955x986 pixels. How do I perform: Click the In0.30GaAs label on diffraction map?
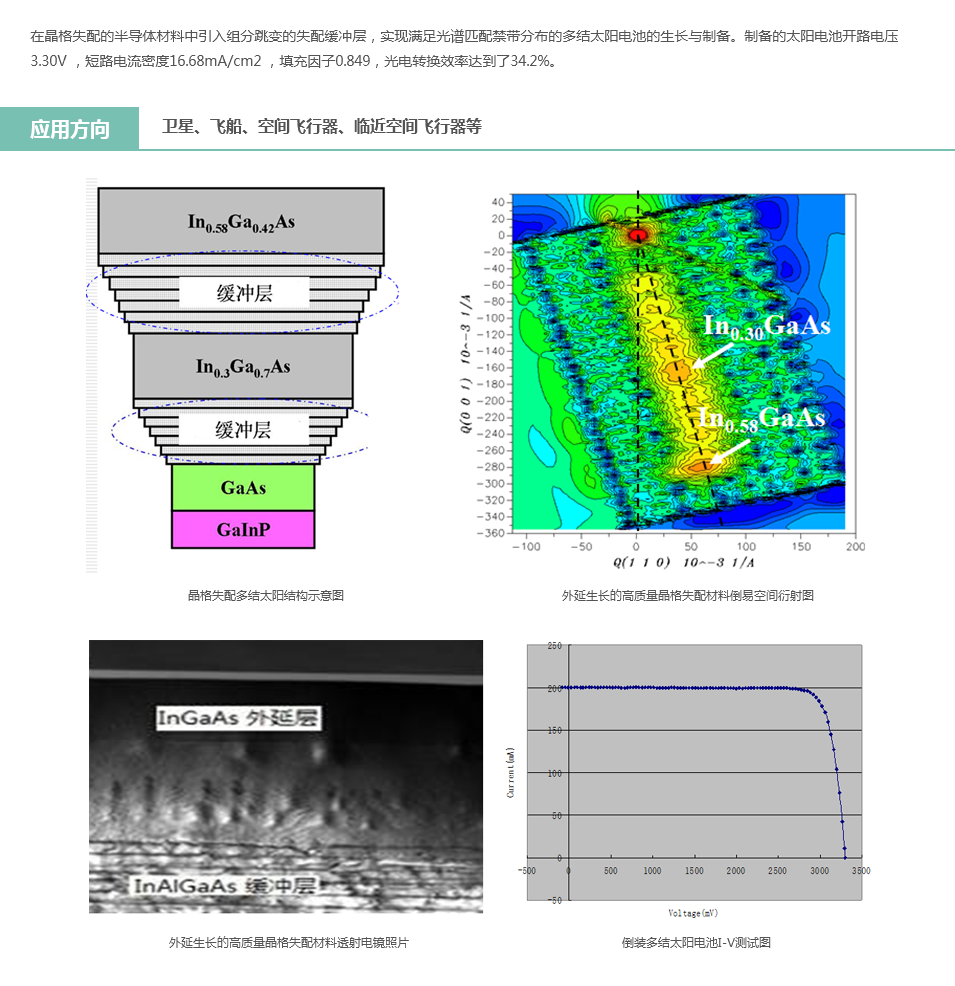tap(766, 326)
